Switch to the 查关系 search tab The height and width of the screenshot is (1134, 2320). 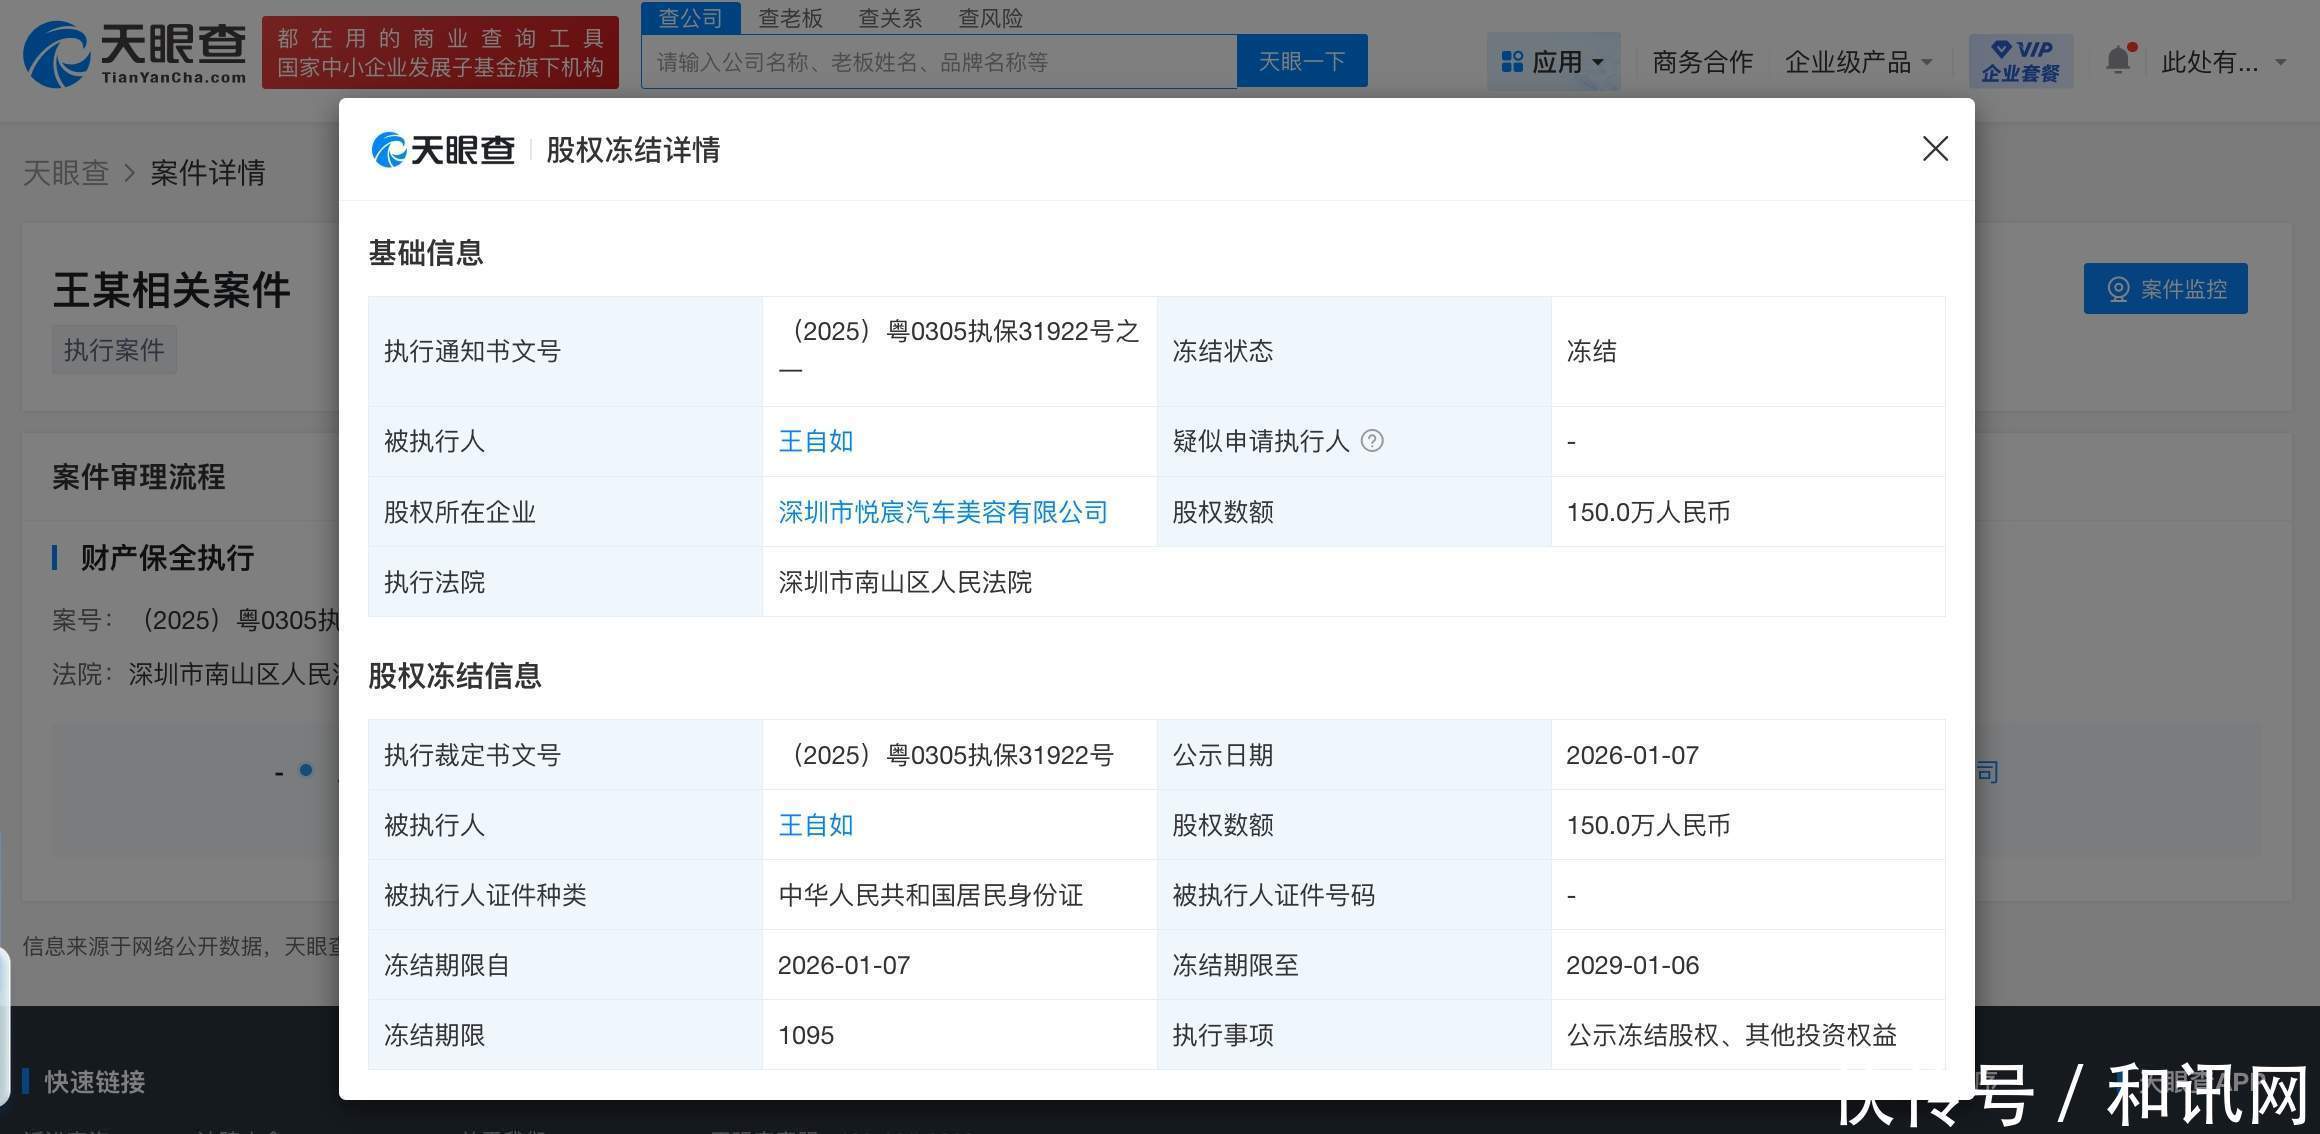tap(890, 18)
